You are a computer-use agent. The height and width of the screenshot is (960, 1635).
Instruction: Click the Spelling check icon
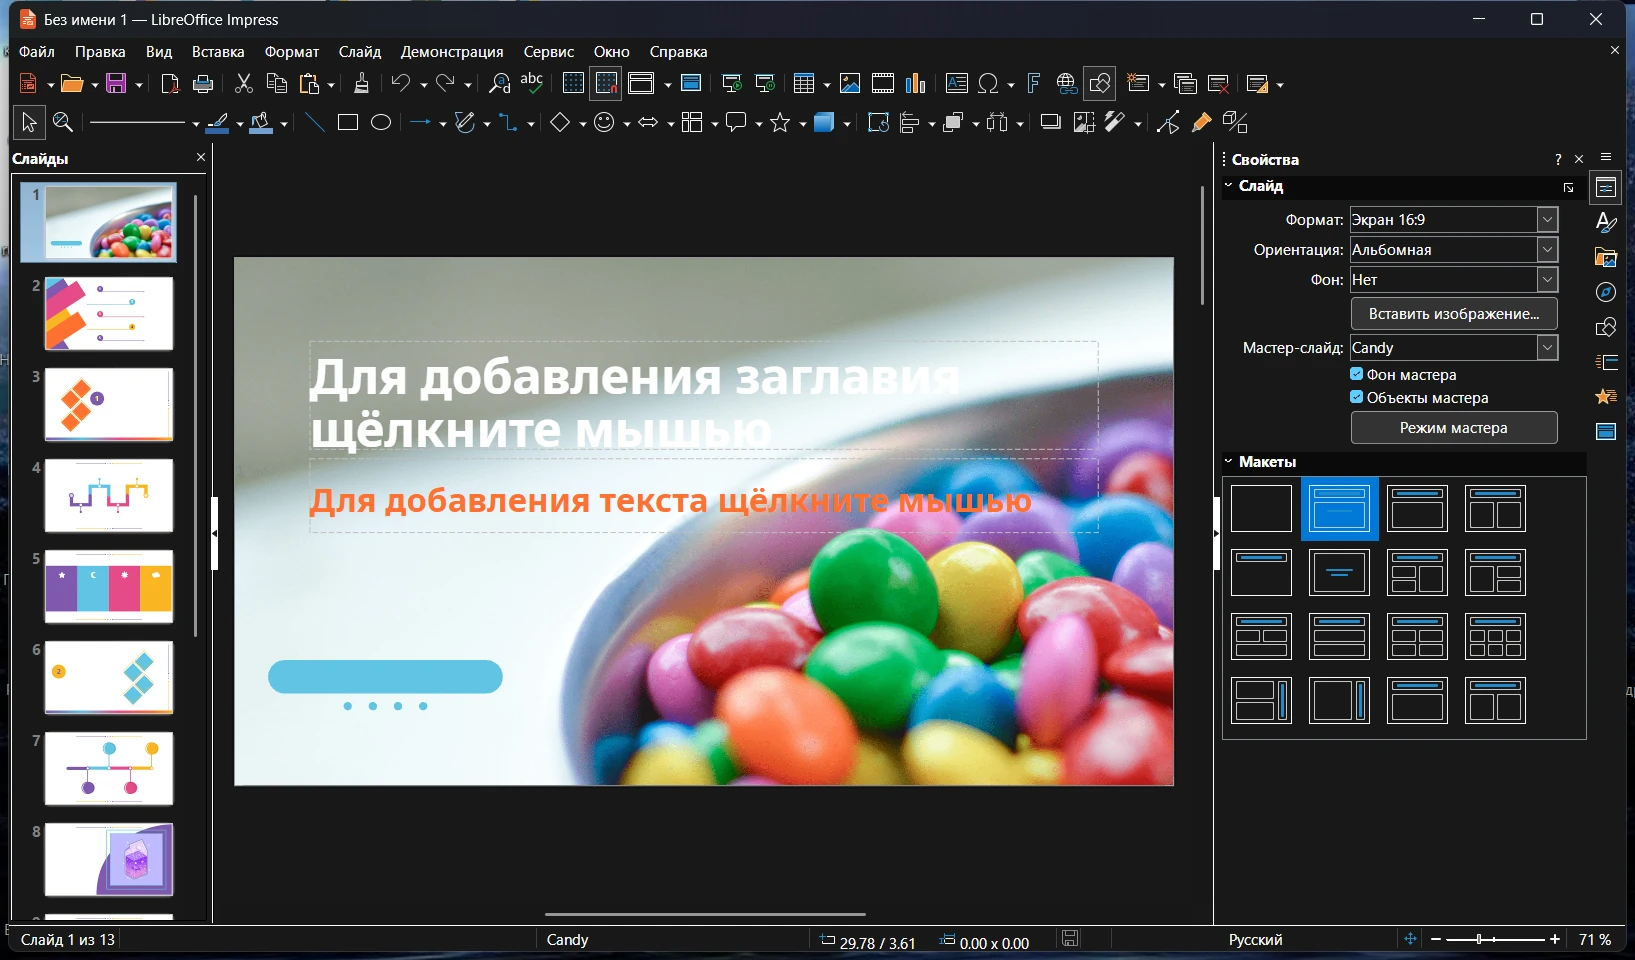532,84
